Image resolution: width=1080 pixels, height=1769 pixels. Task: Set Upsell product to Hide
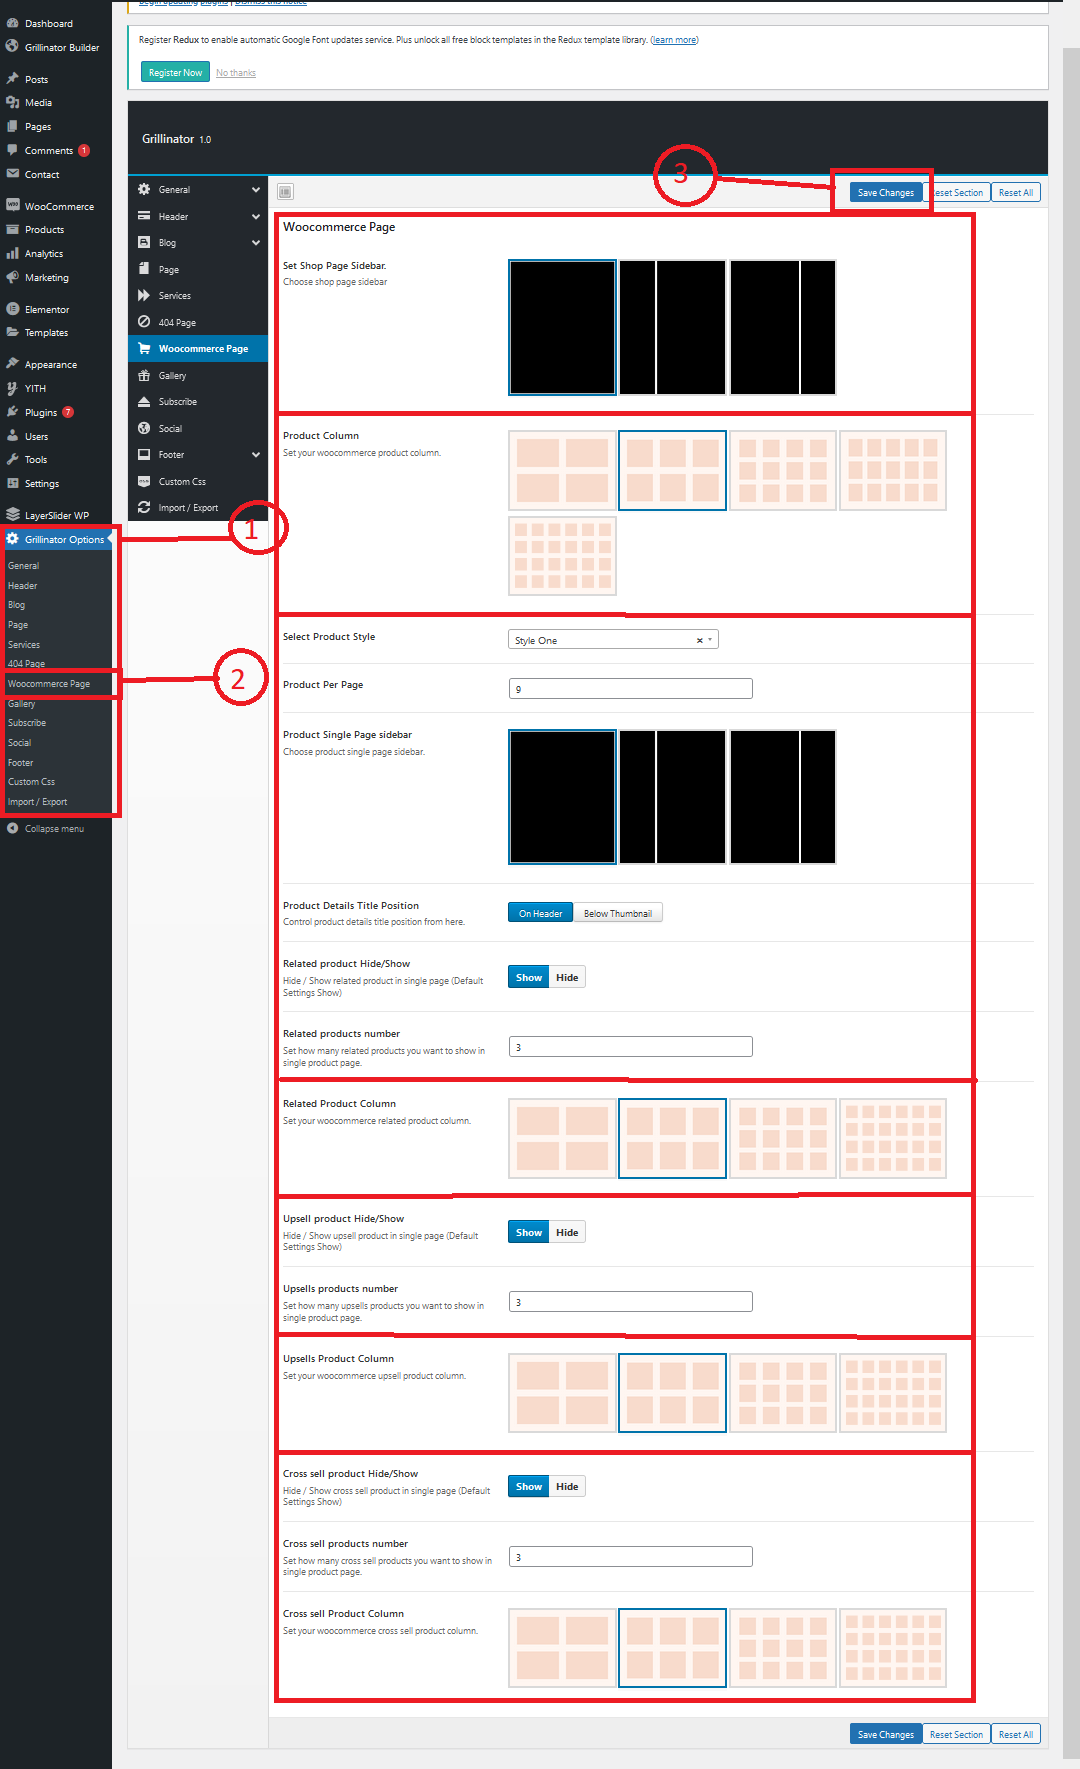click(567, 1232)
